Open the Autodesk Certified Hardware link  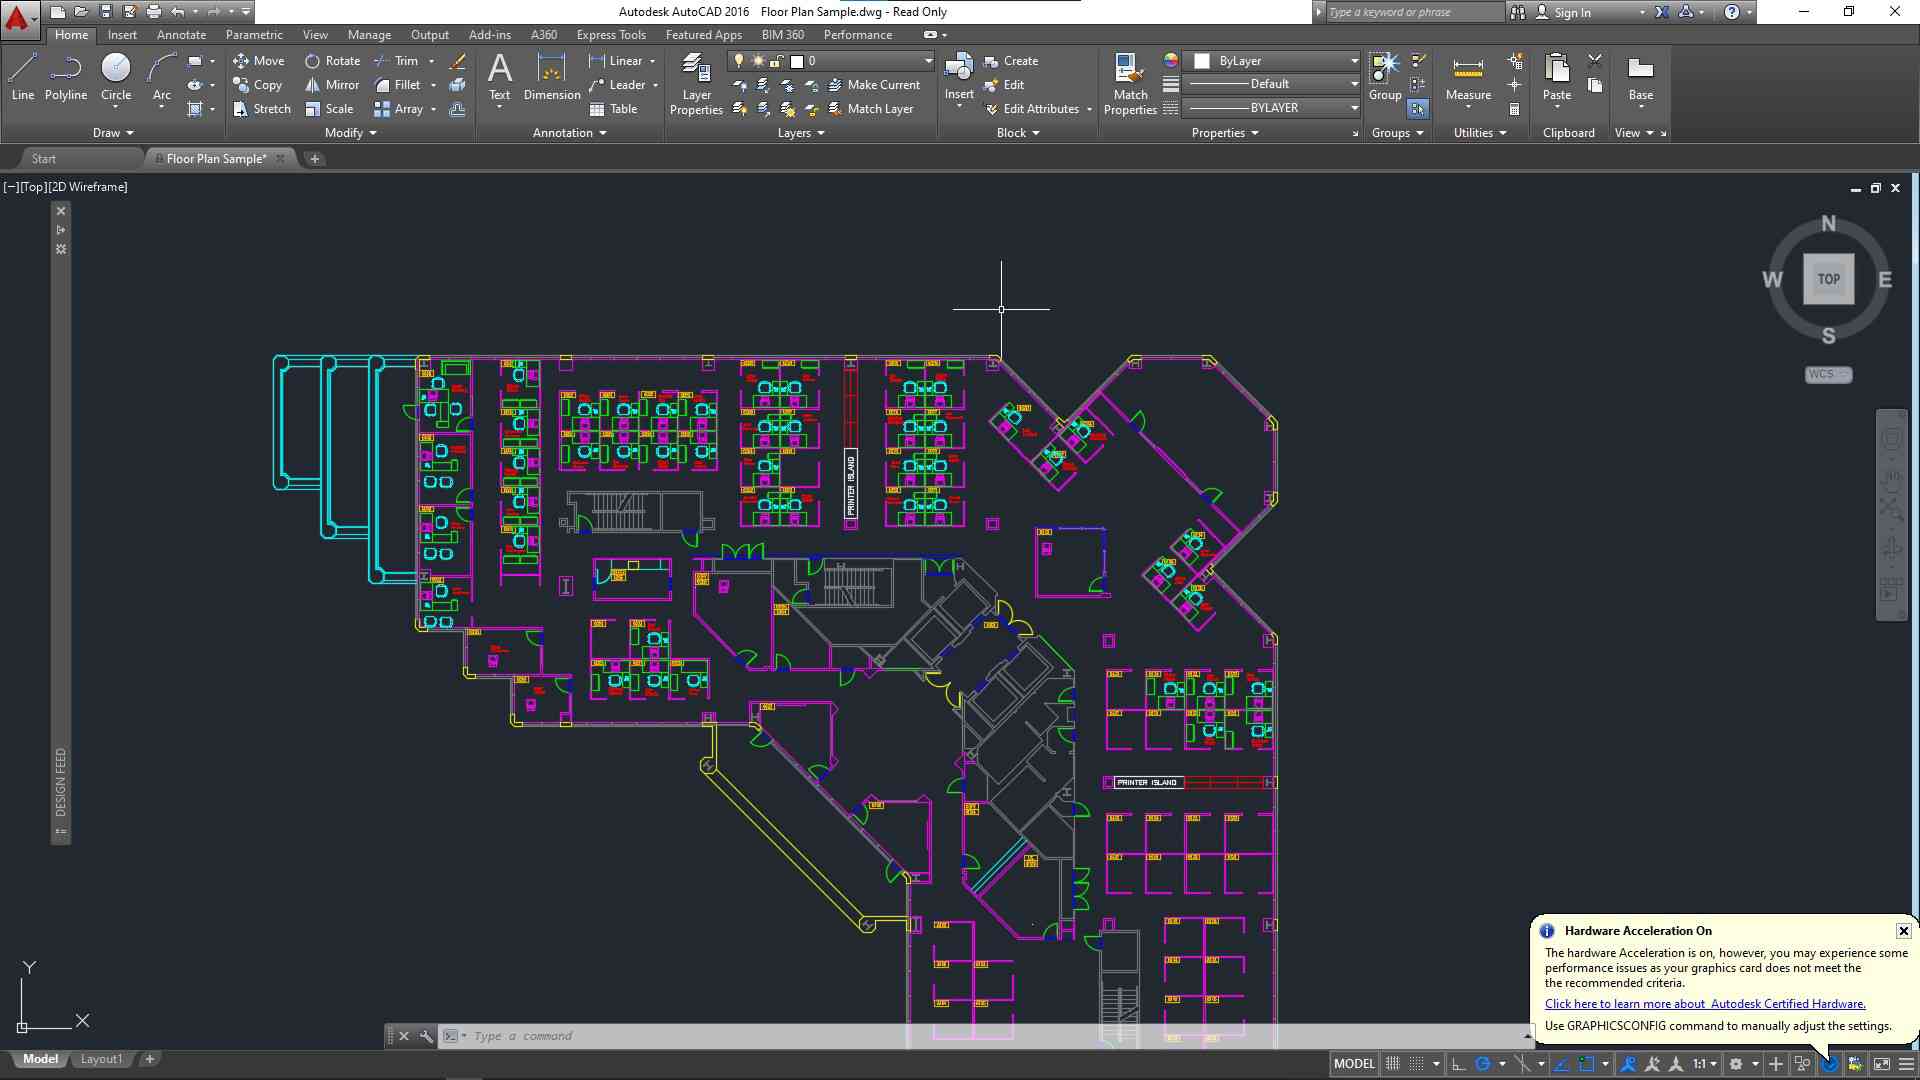coord(1705,1004)
